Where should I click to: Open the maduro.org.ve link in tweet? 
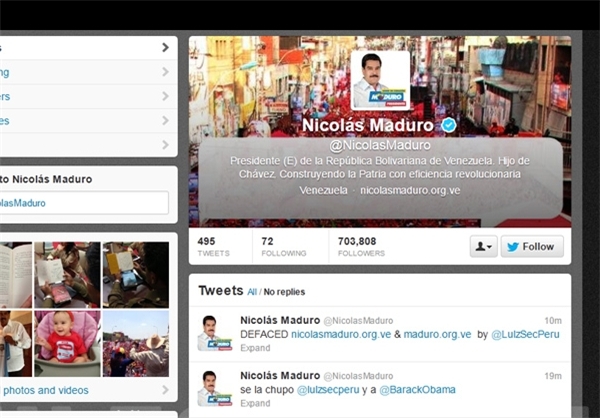[437, 334]
